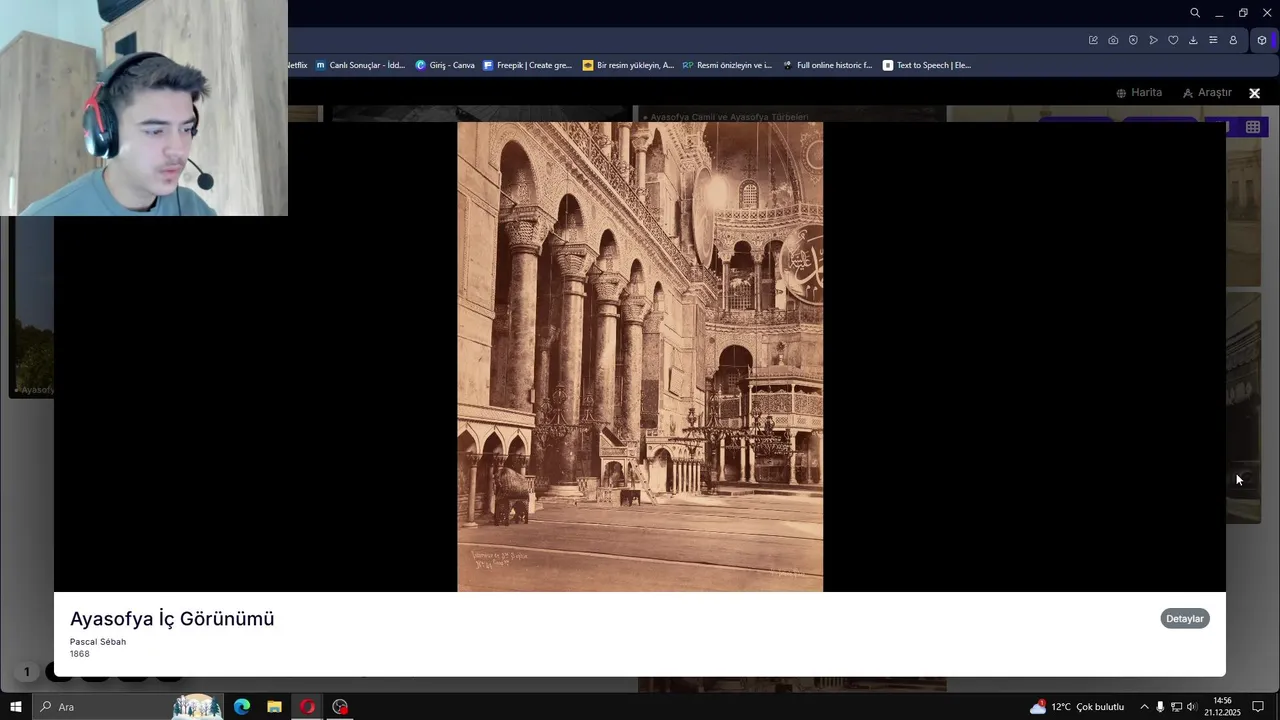Open the weather 12°C Çok bulutlu widget
The height and width of the screenshot is (720, 1280).
point(1077,707)
